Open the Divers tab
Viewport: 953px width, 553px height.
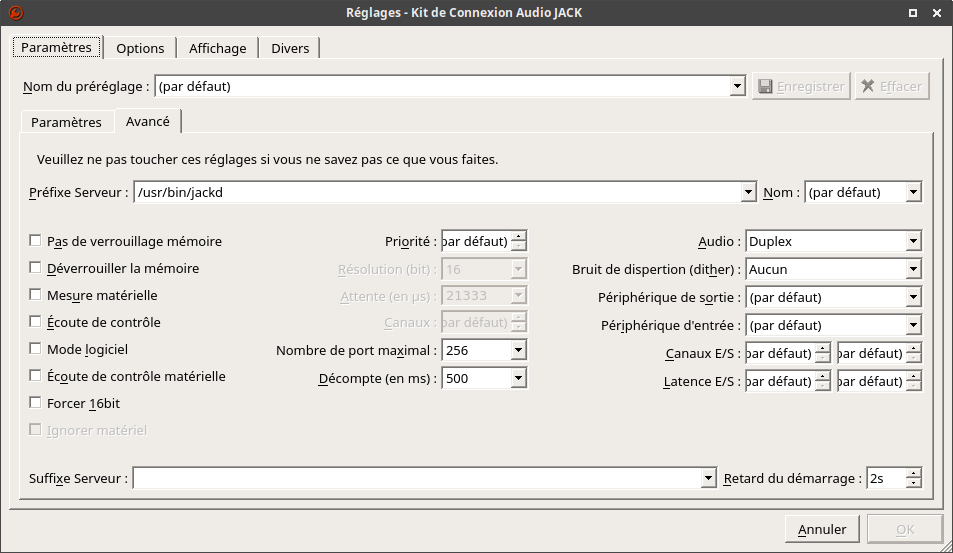pyautogui.click(x=290, y=48)
